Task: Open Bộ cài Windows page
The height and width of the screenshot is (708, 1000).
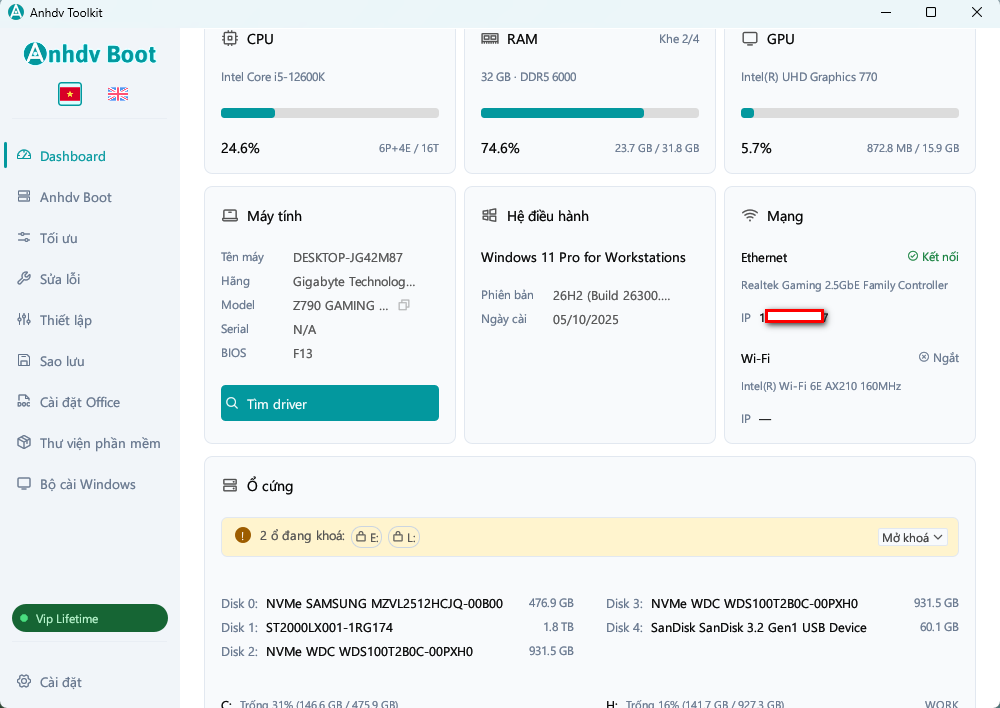Action: tap(89, 484)
